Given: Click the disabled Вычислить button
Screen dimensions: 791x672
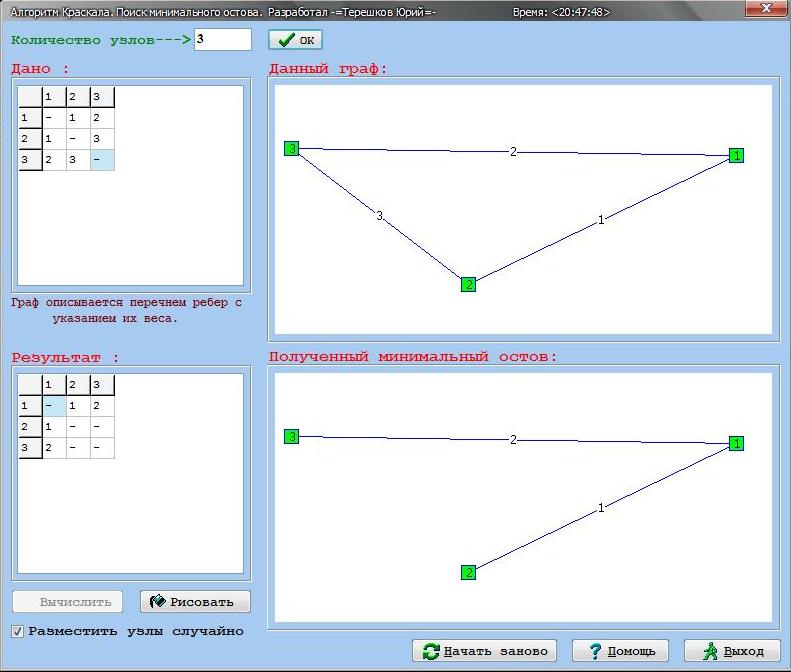Looking at the screenshot, I should point(68,602).
